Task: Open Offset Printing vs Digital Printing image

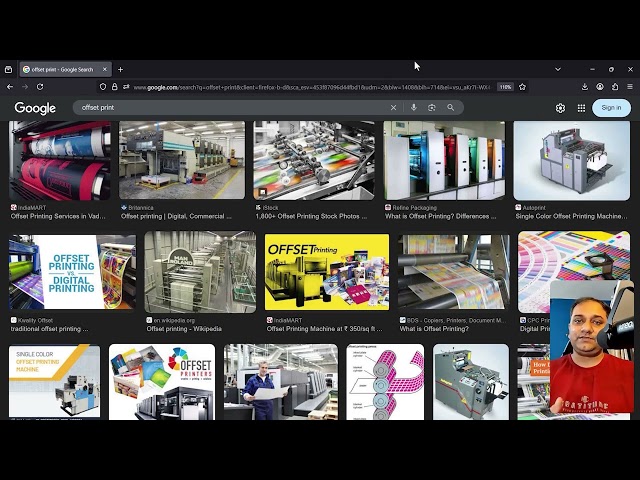Action: pos(73,272)
